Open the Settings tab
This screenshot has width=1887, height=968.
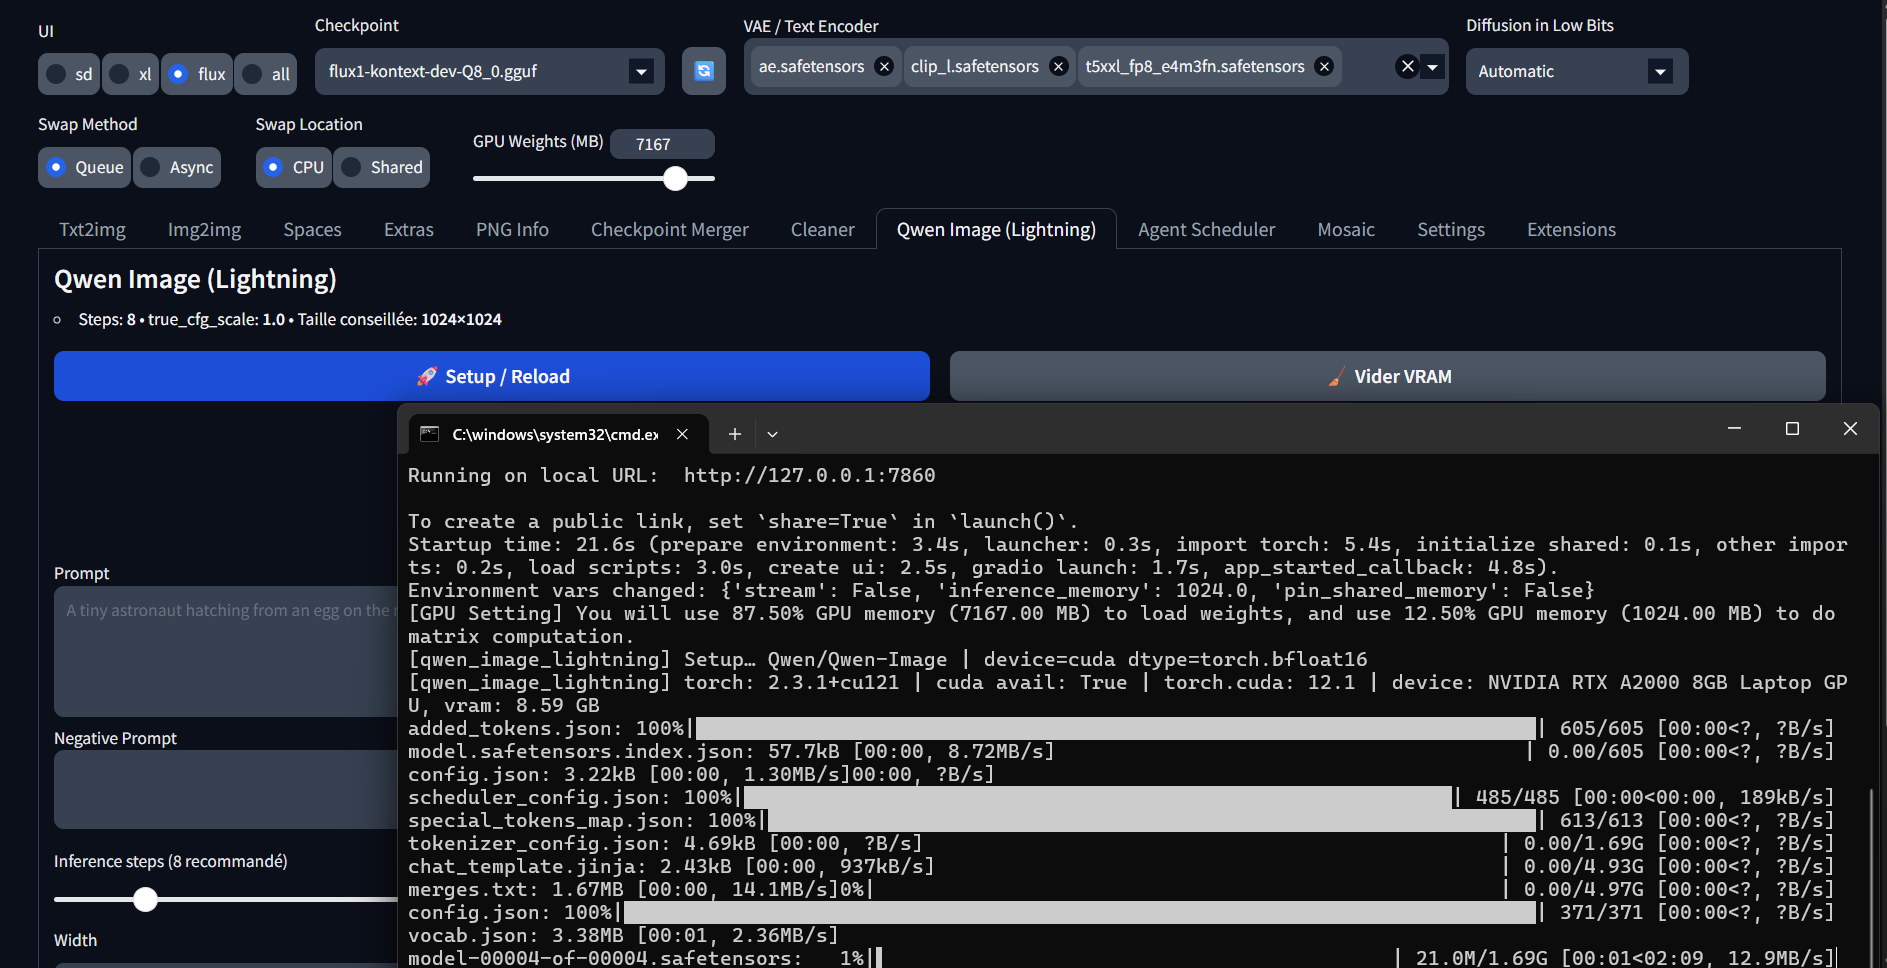tap(1450, 229)
